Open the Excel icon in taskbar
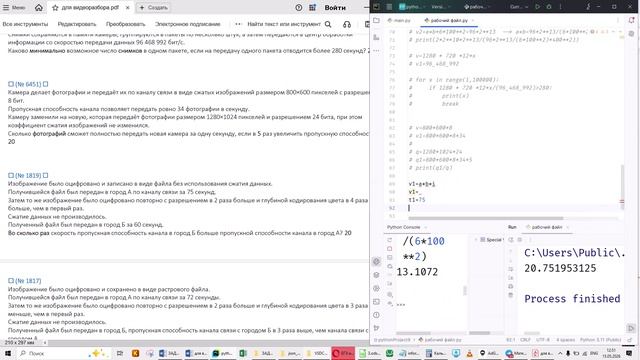This screenshot has height=360, width=640. pos(243,353)
